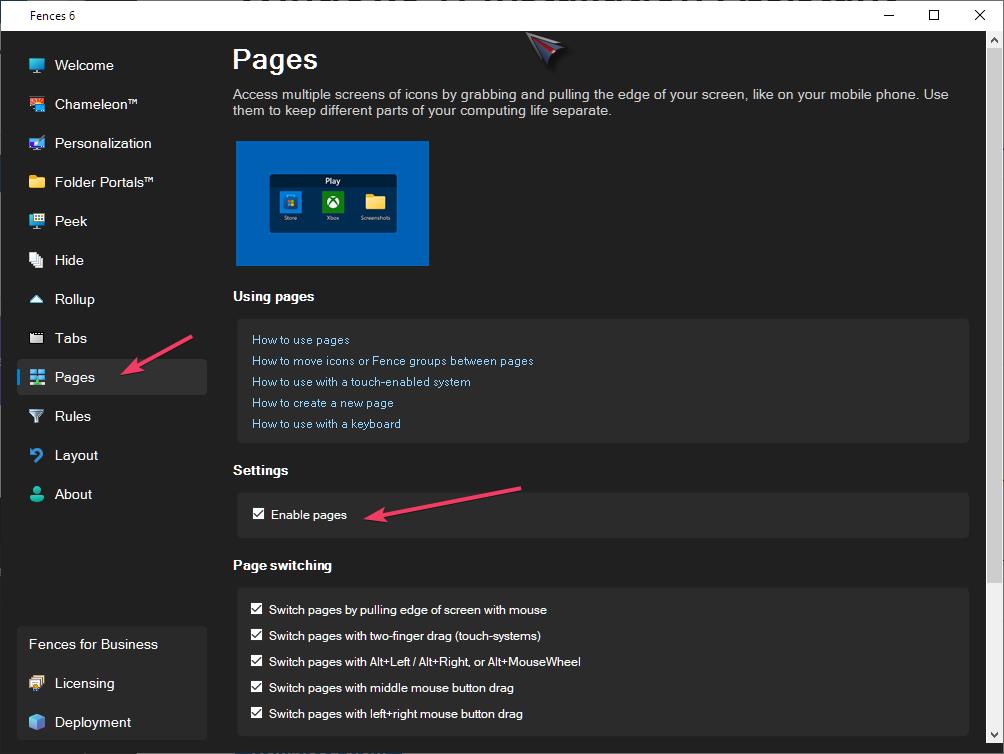1004x754 pixels.
Task: Toggle the Enable pages checkbox
Action: tap(259, 514)
